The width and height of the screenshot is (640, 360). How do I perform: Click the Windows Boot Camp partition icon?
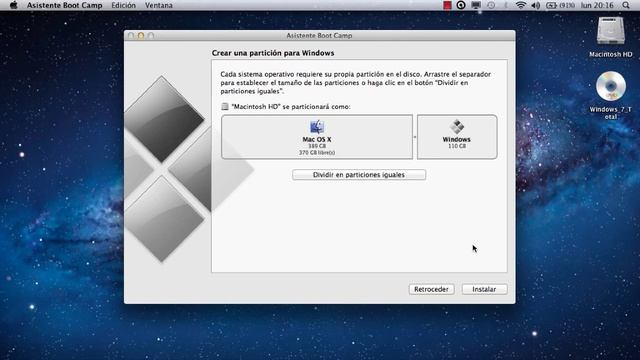click(457, 127)
